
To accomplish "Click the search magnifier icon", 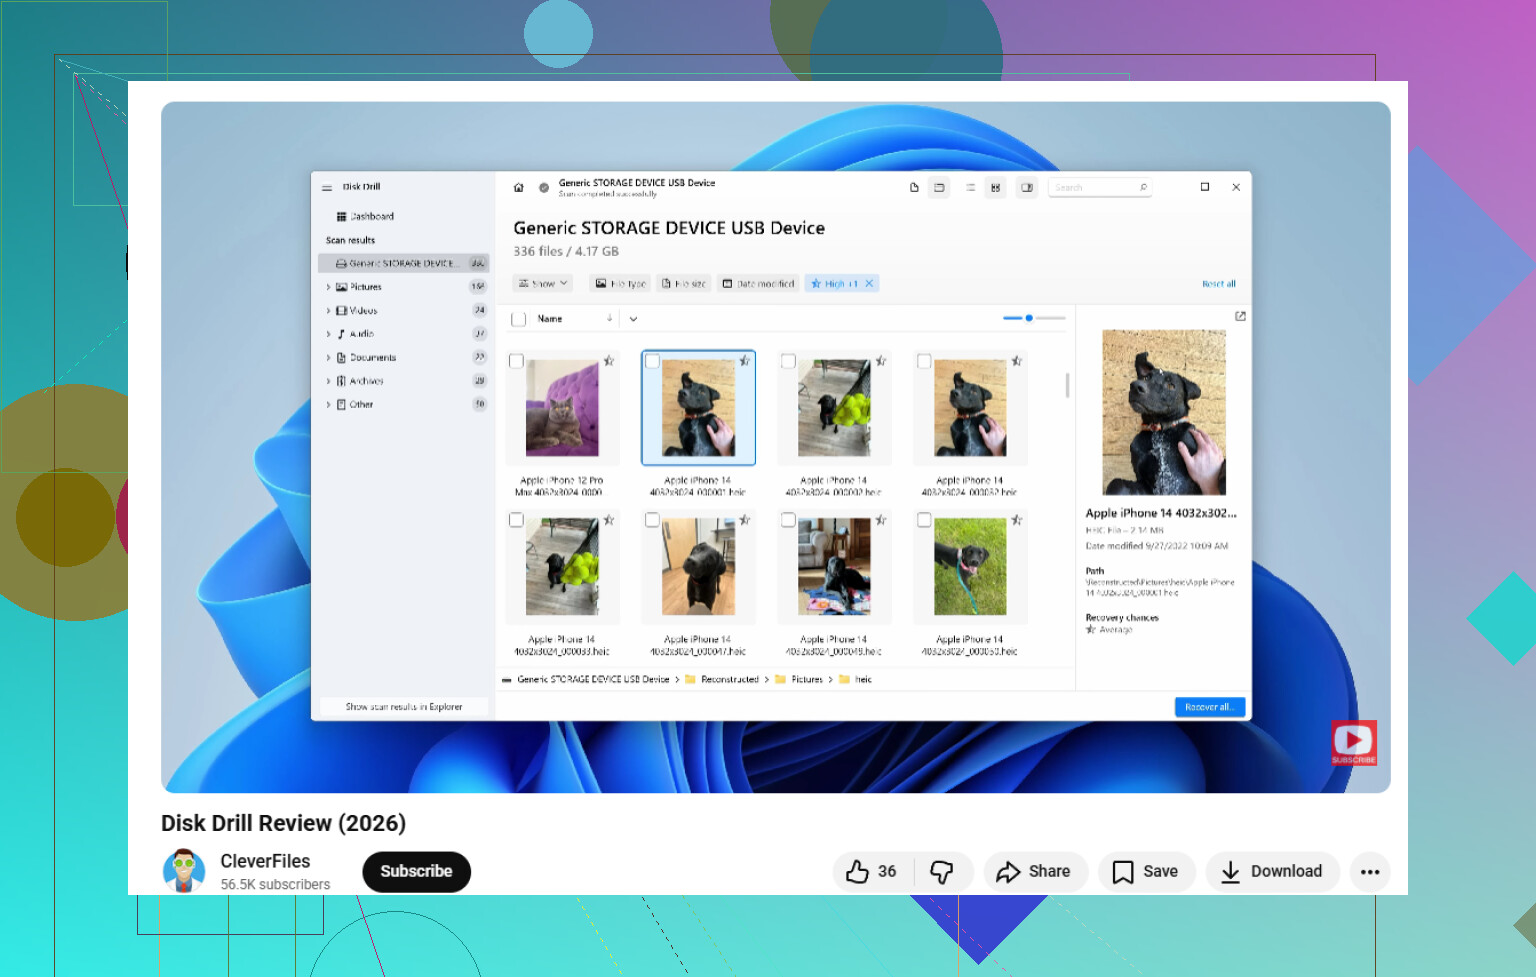I will pos(1143,188).
